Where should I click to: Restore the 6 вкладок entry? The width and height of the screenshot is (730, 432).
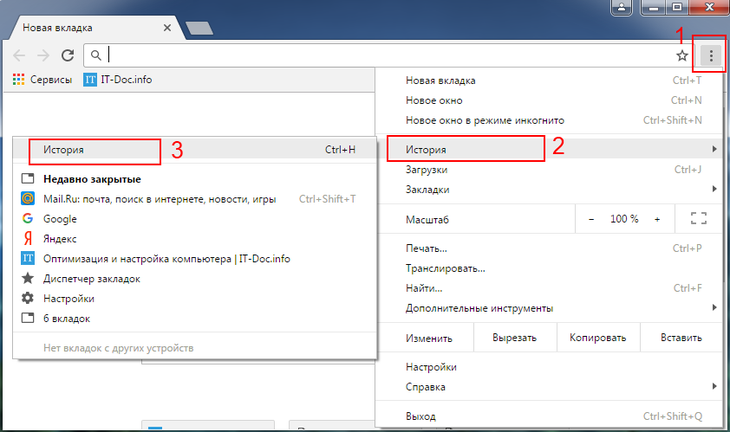[x=195, y=319]
